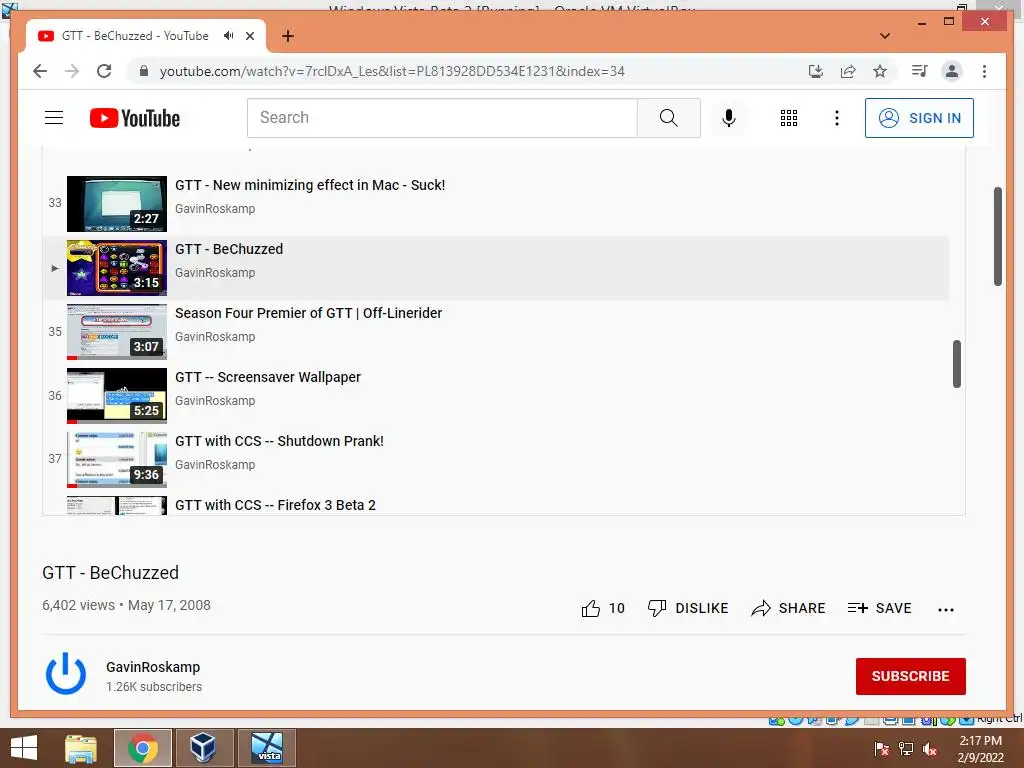Open VirtualBox from taskbar
The height and width of the screenshot is (768, 1024).
[x=204, y=748]
